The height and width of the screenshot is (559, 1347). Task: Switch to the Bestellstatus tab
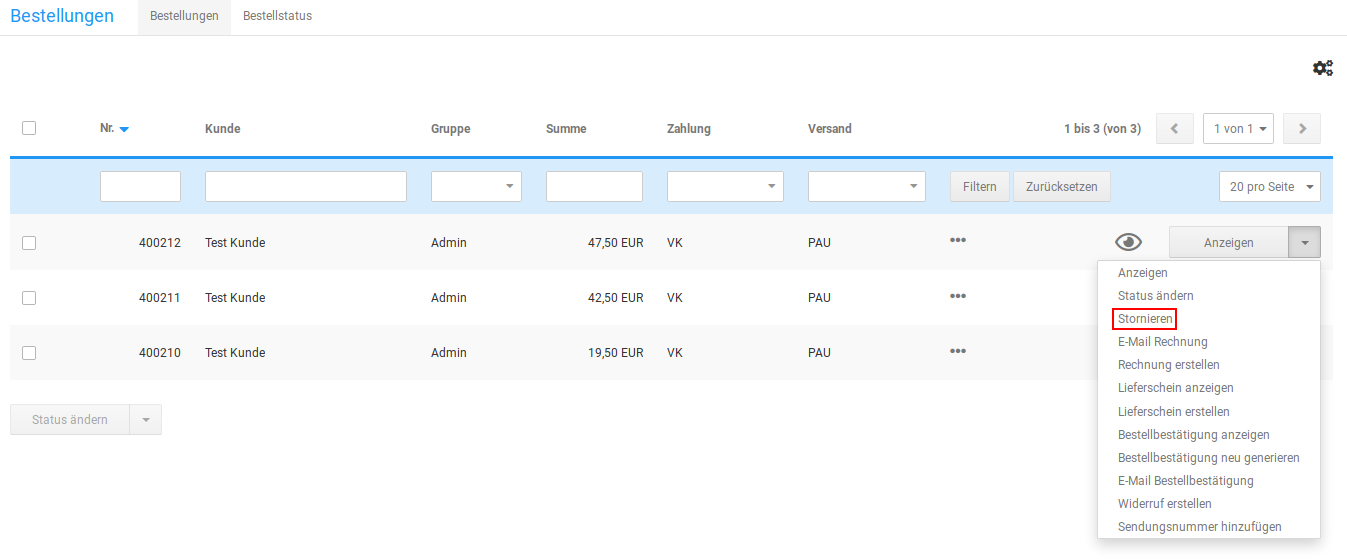277,16
